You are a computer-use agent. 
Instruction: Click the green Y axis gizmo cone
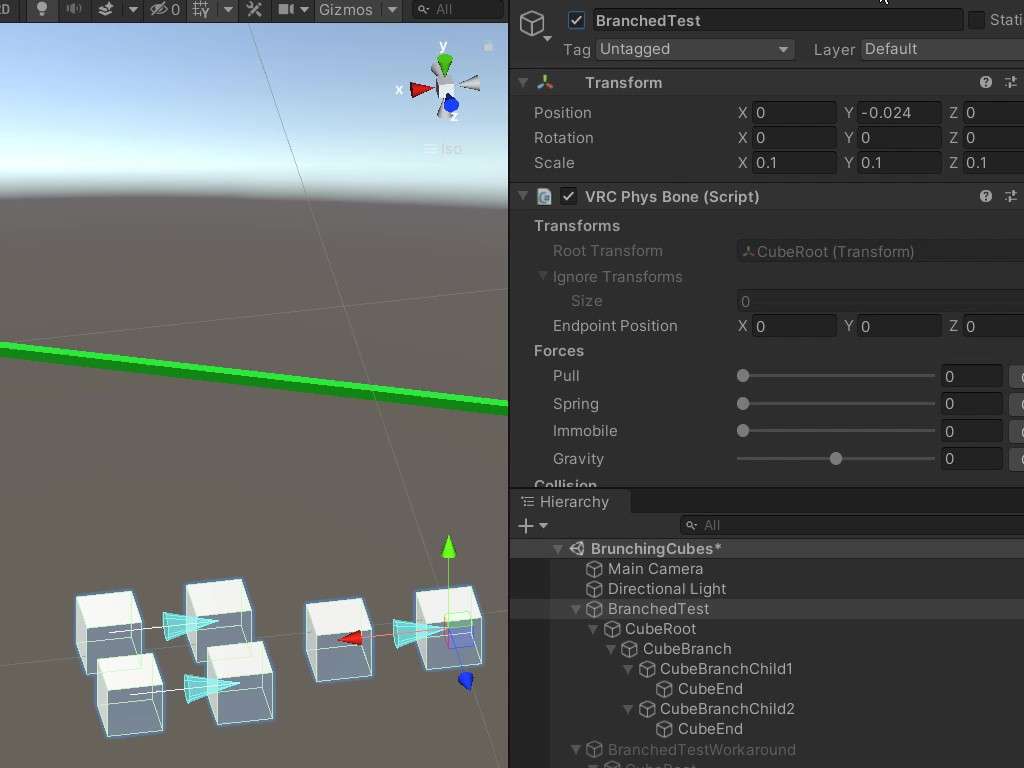444,61
